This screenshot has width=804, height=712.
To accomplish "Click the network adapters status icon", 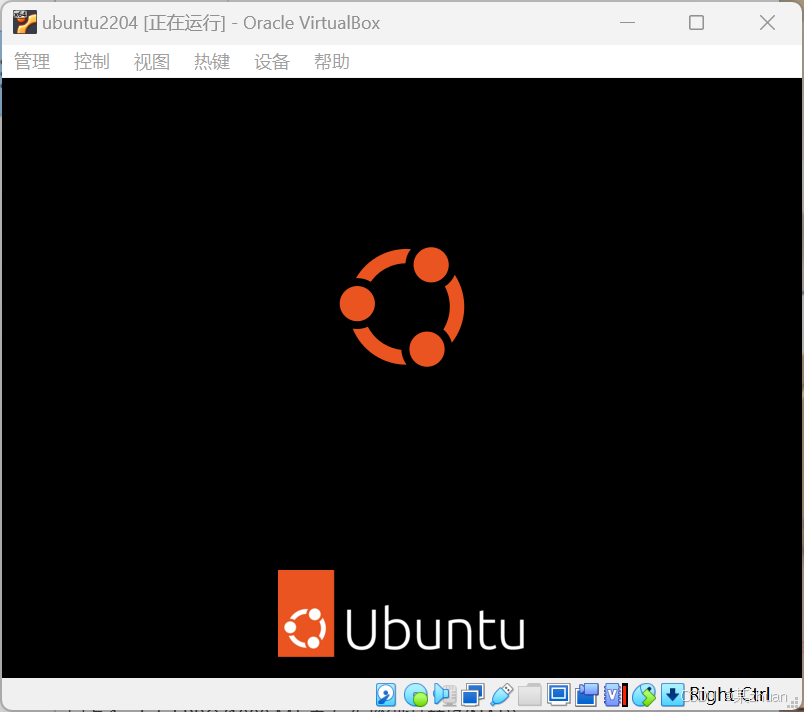I will tap(472, 696).
